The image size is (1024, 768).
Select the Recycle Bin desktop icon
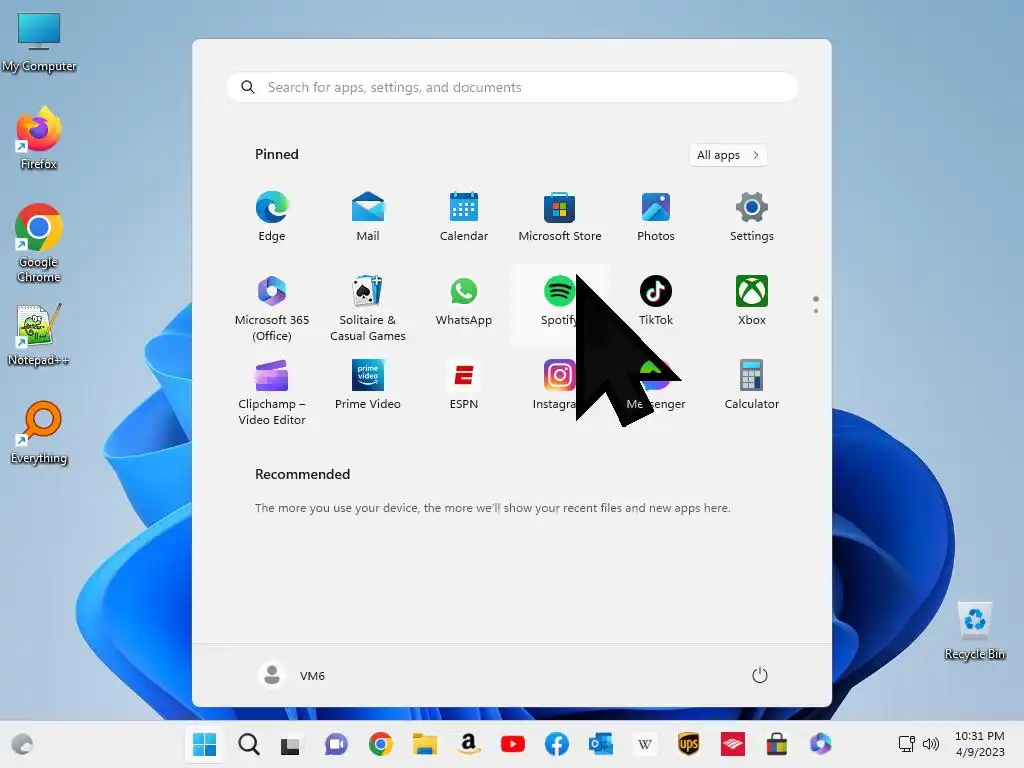coord(975,631)
